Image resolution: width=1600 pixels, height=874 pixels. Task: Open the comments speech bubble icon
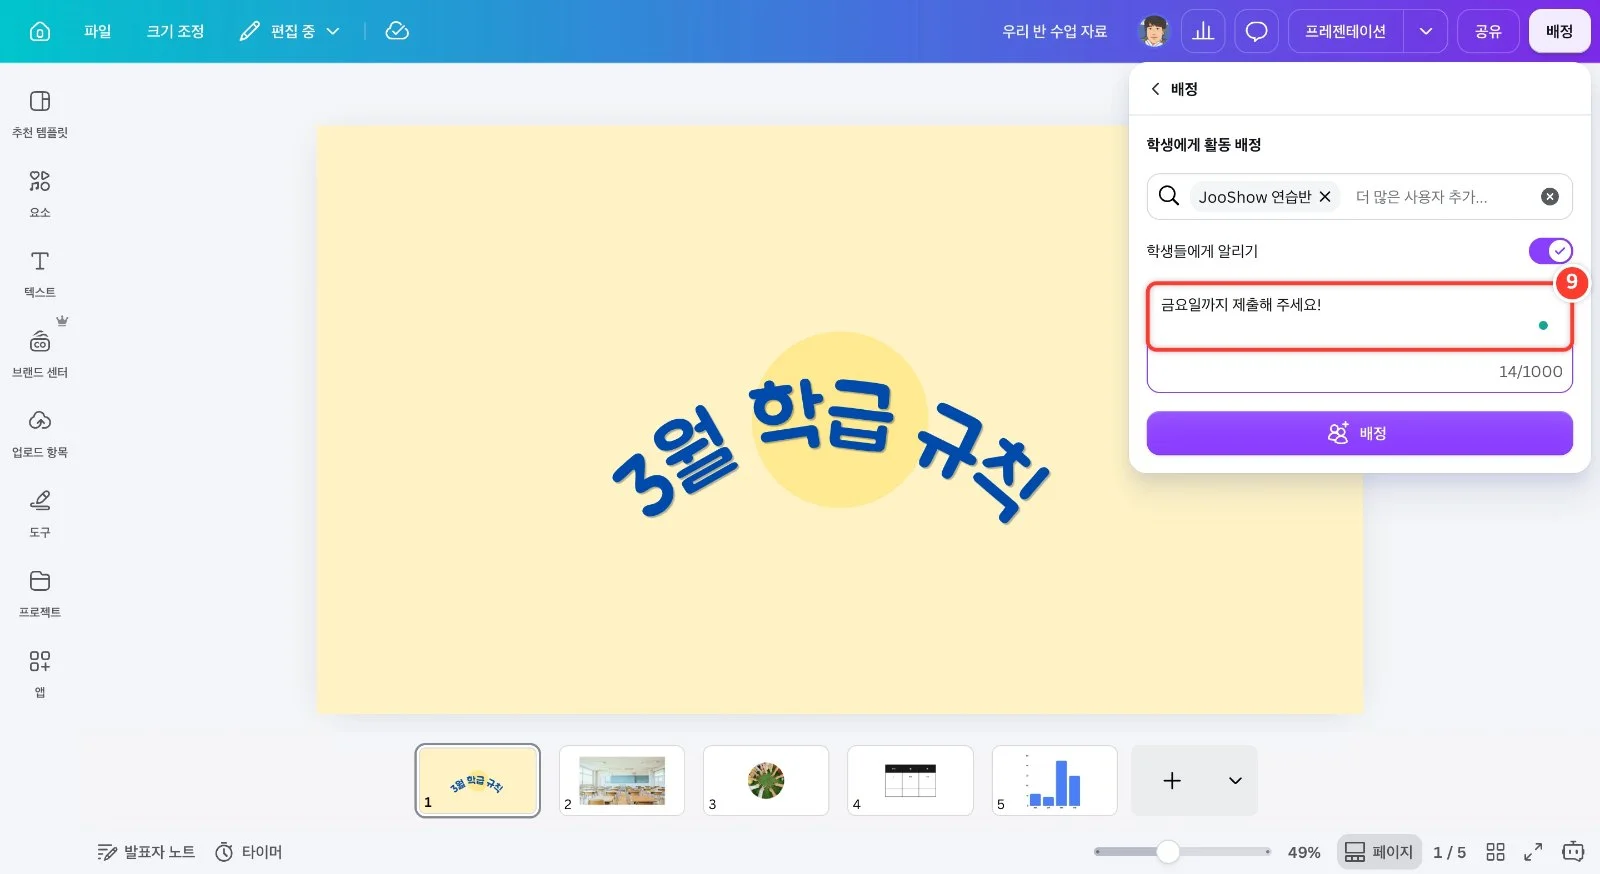[1257, 31]
